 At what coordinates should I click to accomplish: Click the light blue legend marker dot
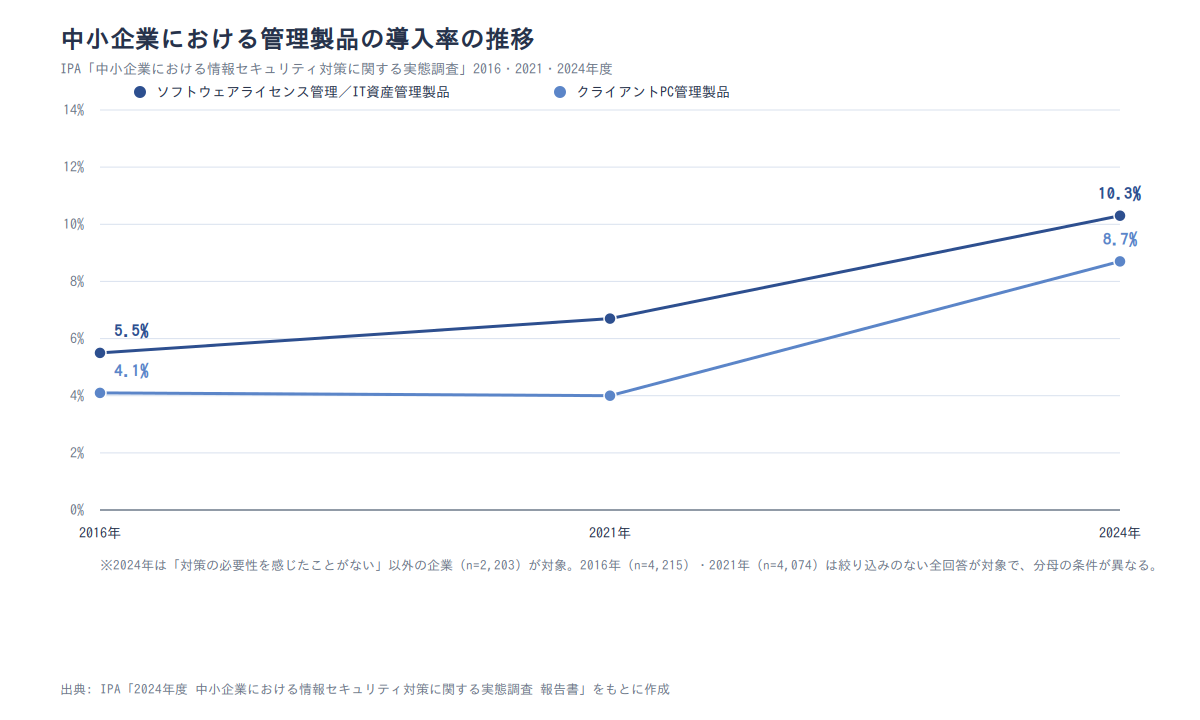560,92
